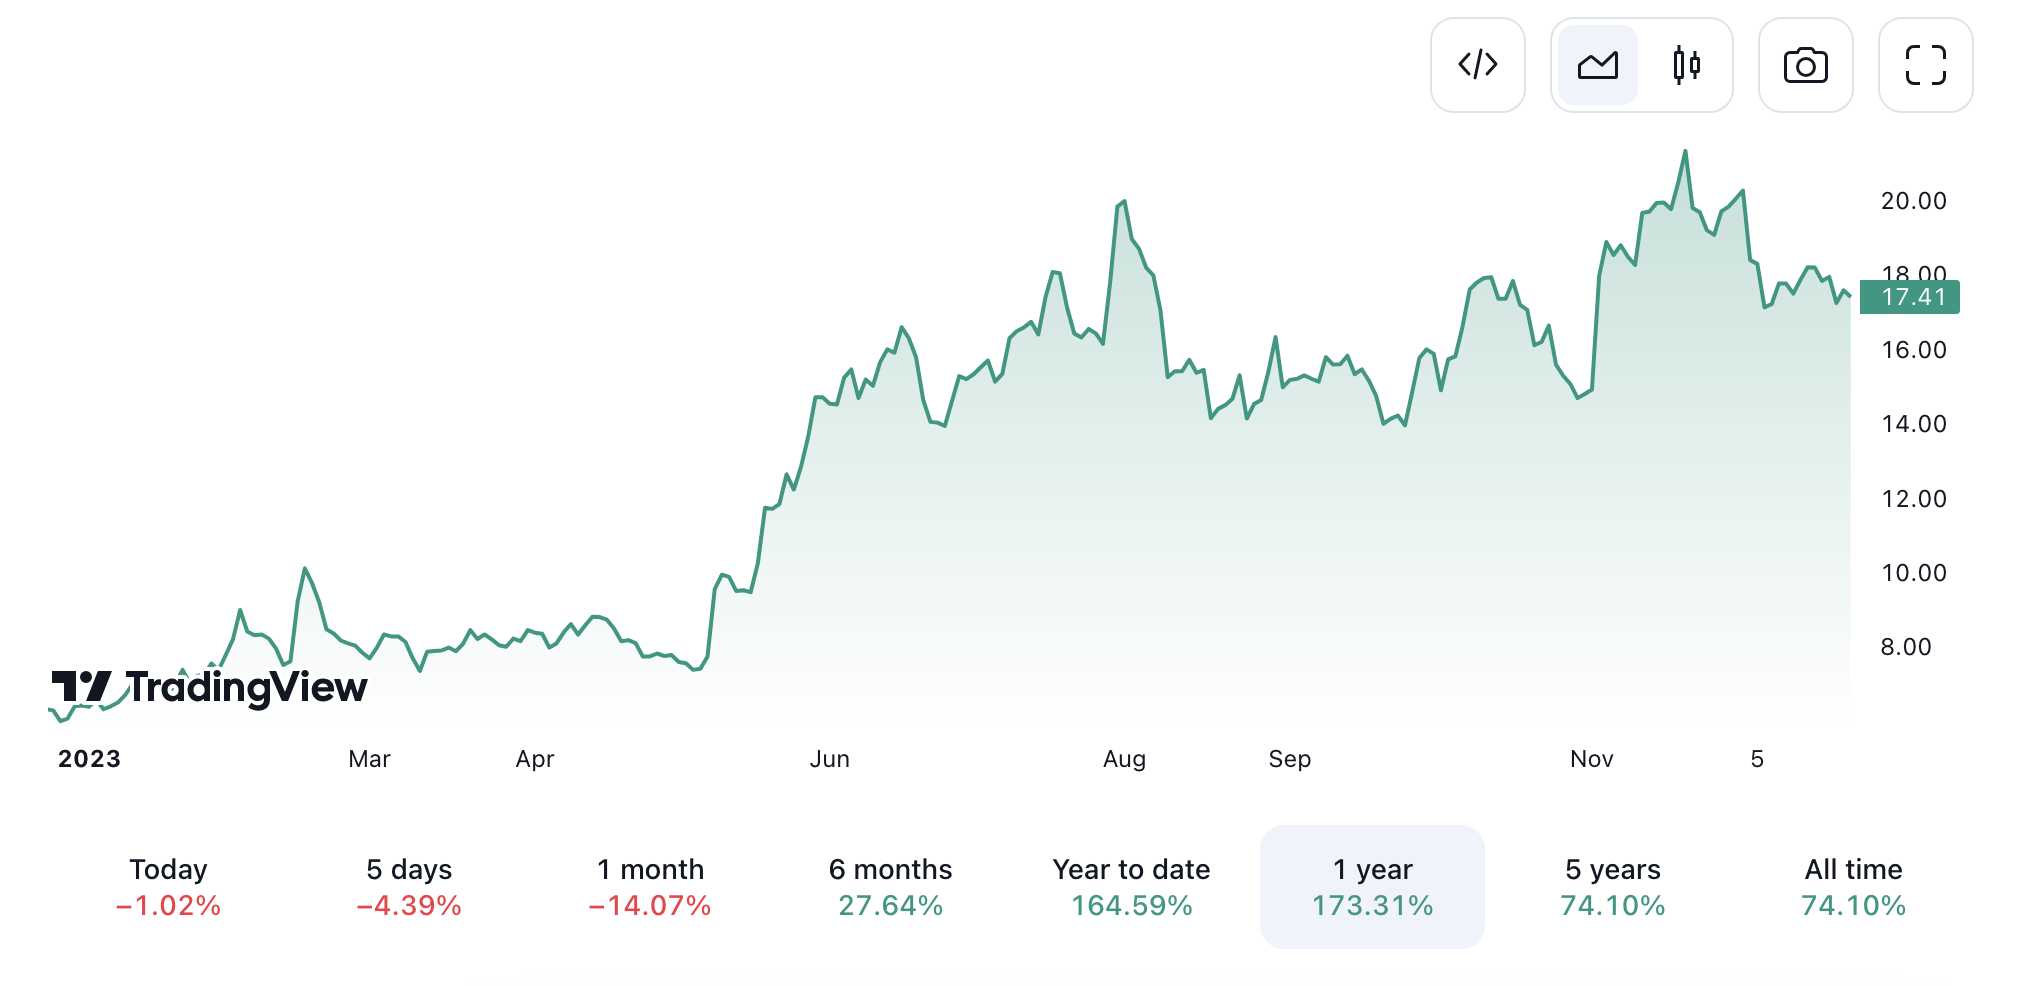
Task: Click the TradingView logo
Action: point(210,687)
